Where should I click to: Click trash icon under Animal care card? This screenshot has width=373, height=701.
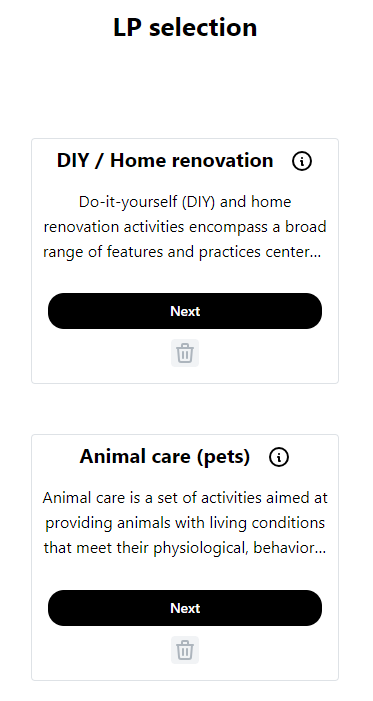coord(185,650)
